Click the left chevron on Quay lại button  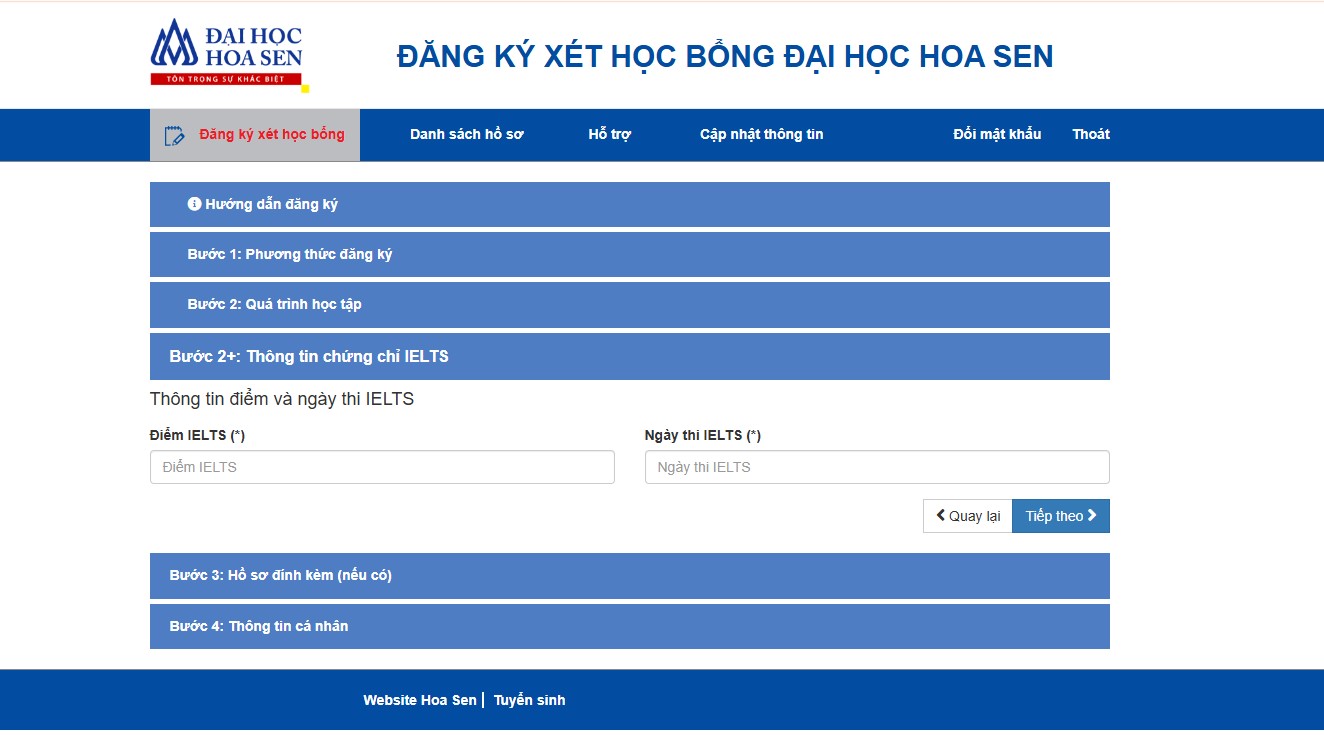(940, 515)
